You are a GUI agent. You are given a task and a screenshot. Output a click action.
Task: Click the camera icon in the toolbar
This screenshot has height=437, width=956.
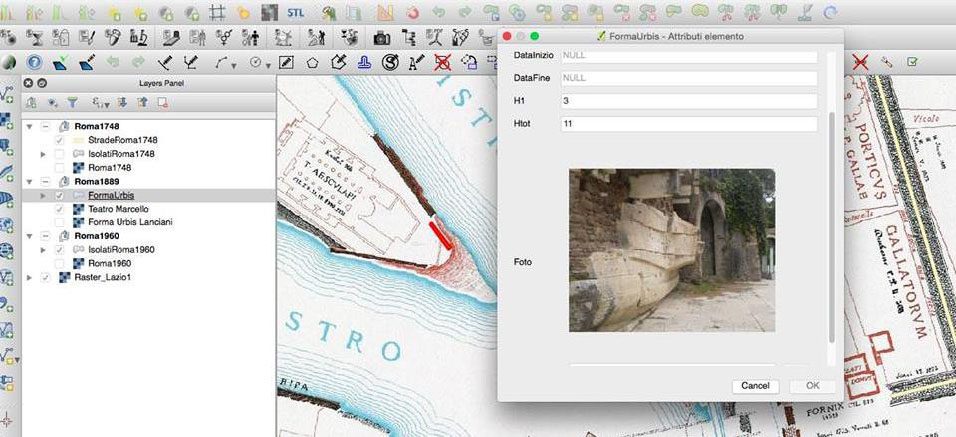(x=381, y=38)
